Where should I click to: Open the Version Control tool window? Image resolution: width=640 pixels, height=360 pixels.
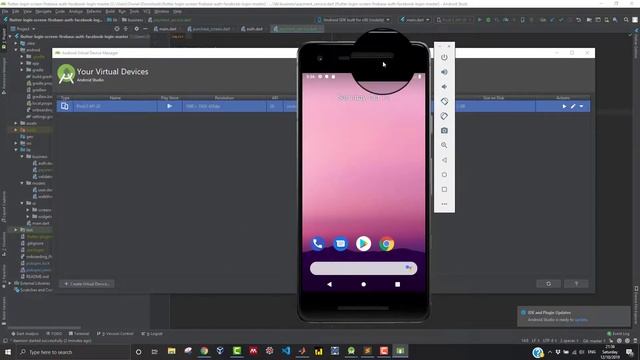pos(115,333)
